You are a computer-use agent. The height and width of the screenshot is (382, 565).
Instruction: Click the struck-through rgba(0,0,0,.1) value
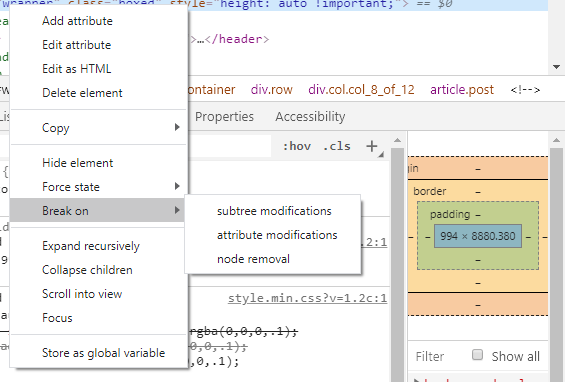(x=243, y=331)
